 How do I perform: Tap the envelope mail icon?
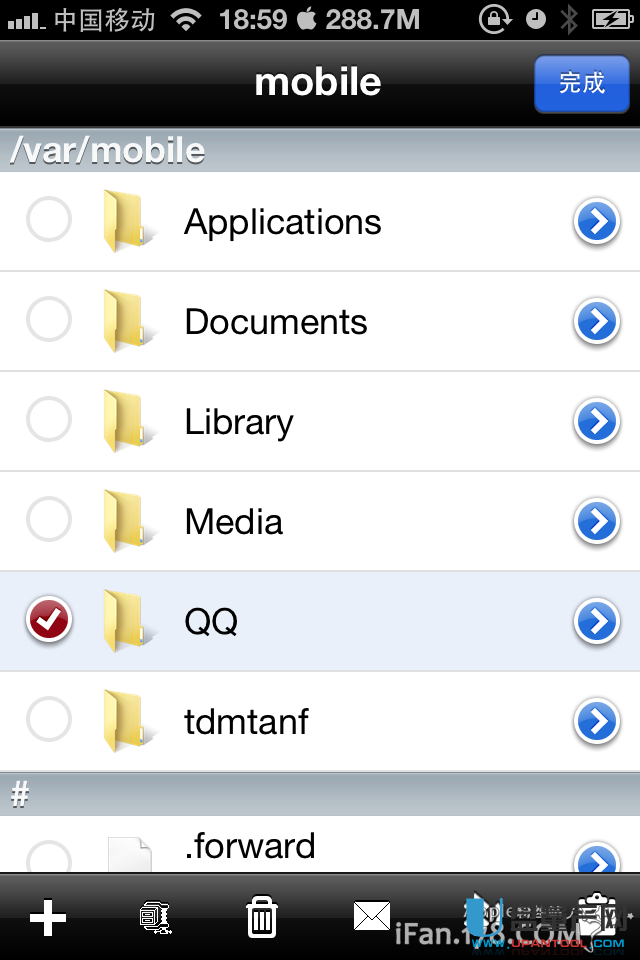371,915
